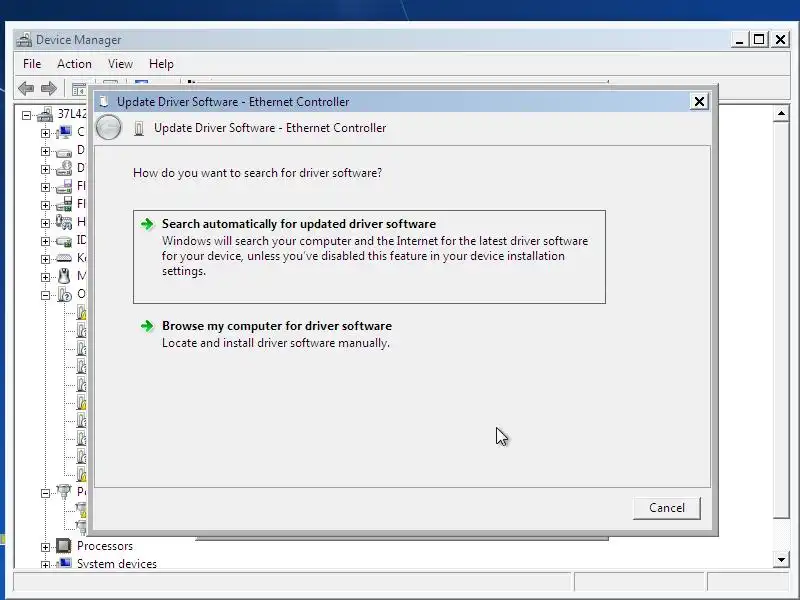800x600 pixels.
Task: Click the Forward arrow in Device Manager toolbar
Action: (48, 89)
